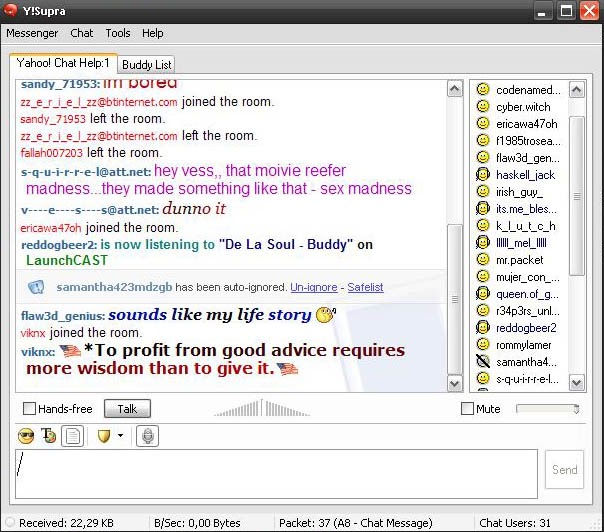Open the Messenger menu

pos(32,33)
